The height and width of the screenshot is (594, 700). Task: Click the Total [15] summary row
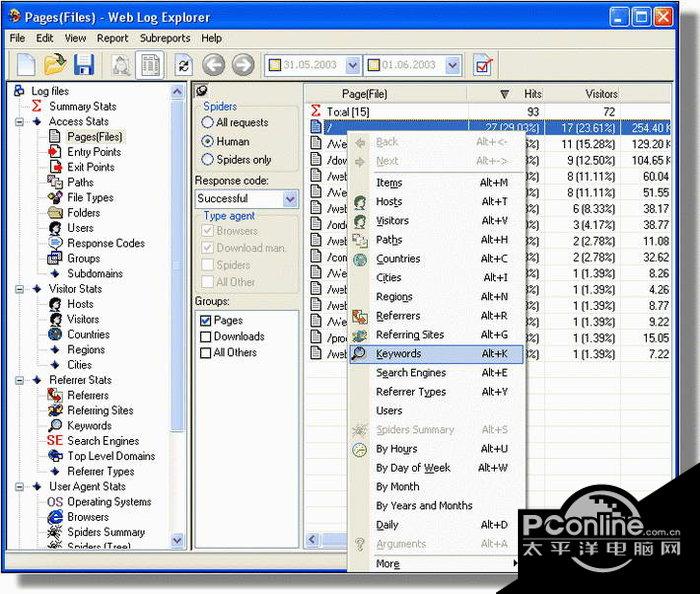489,111
